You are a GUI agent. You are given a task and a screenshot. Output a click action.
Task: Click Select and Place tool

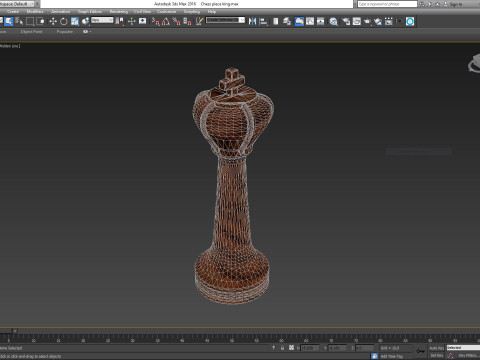coord(85,21)
